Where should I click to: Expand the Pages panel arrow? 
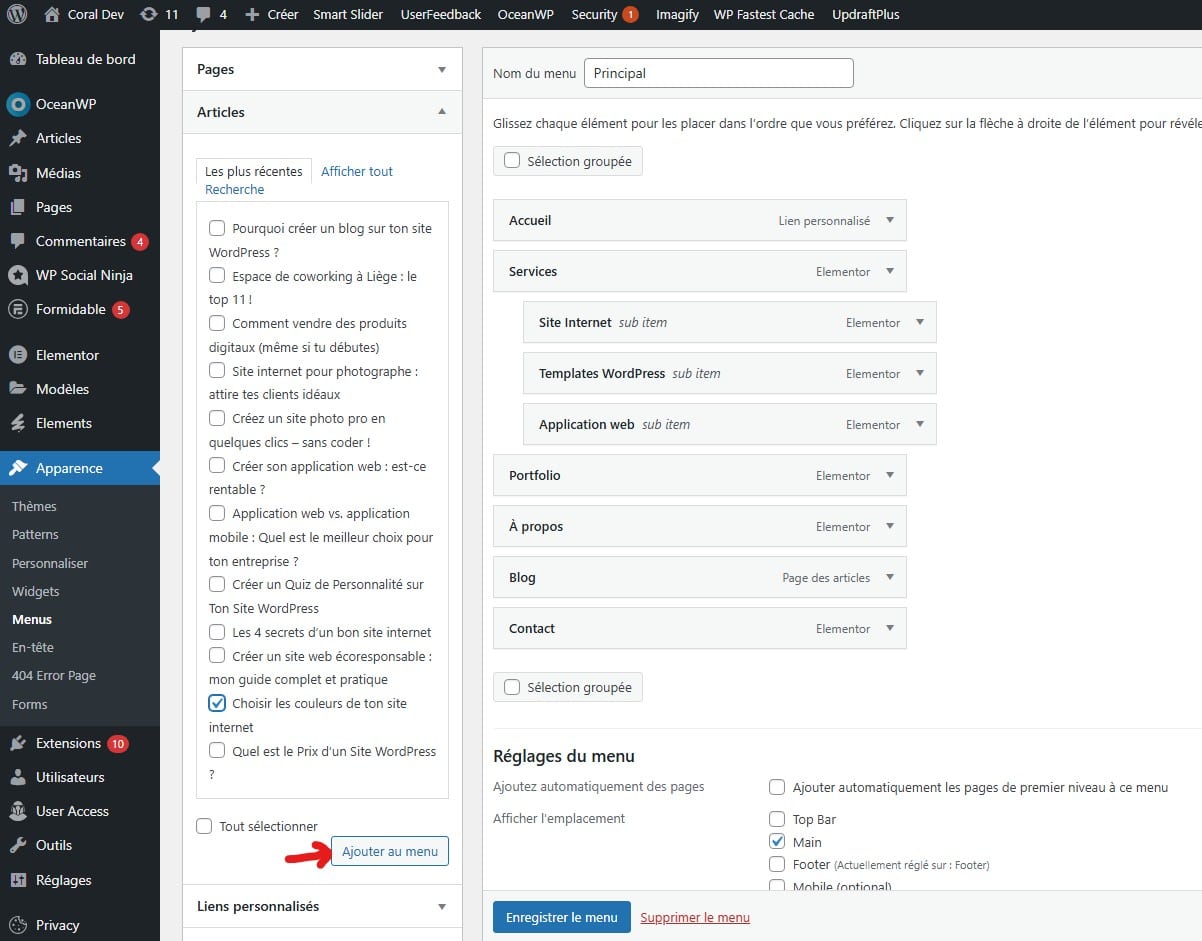coord(442,70)
